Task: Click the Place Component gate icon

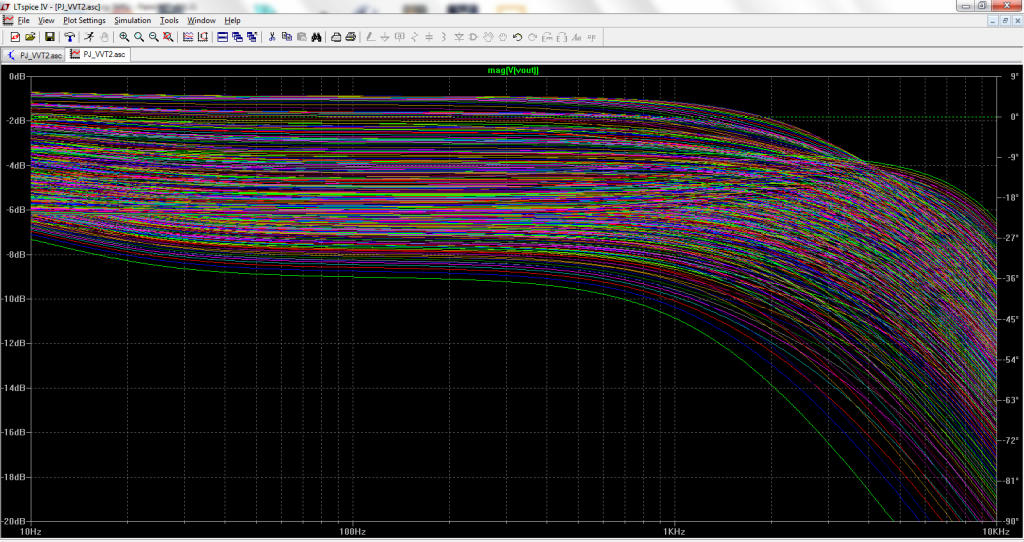Action: [x=473, y=37]
